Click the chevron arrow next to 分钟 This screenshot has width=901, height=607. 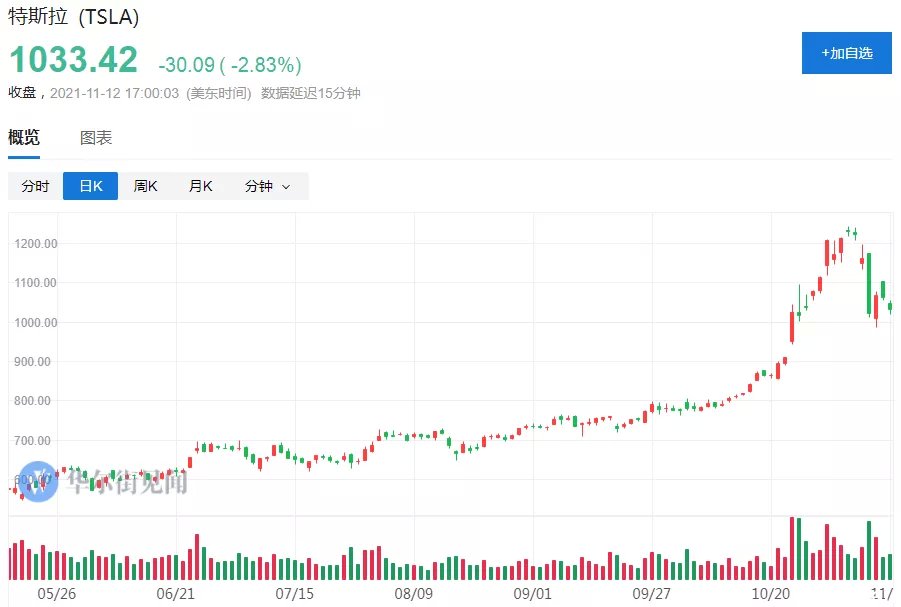click(x=286, y=187)
